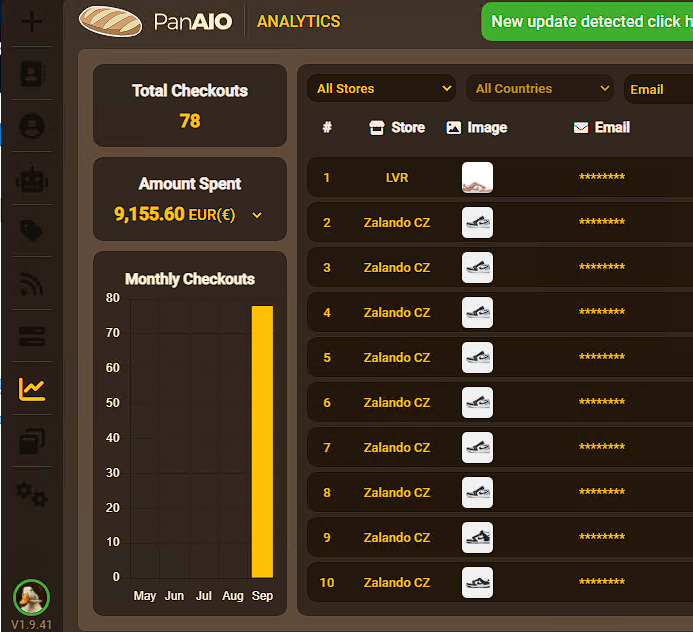Click the shoe thumbnail in row 8
Viewport: 693px width, 632px height.
pyautogui.click(x=477, y=492)
